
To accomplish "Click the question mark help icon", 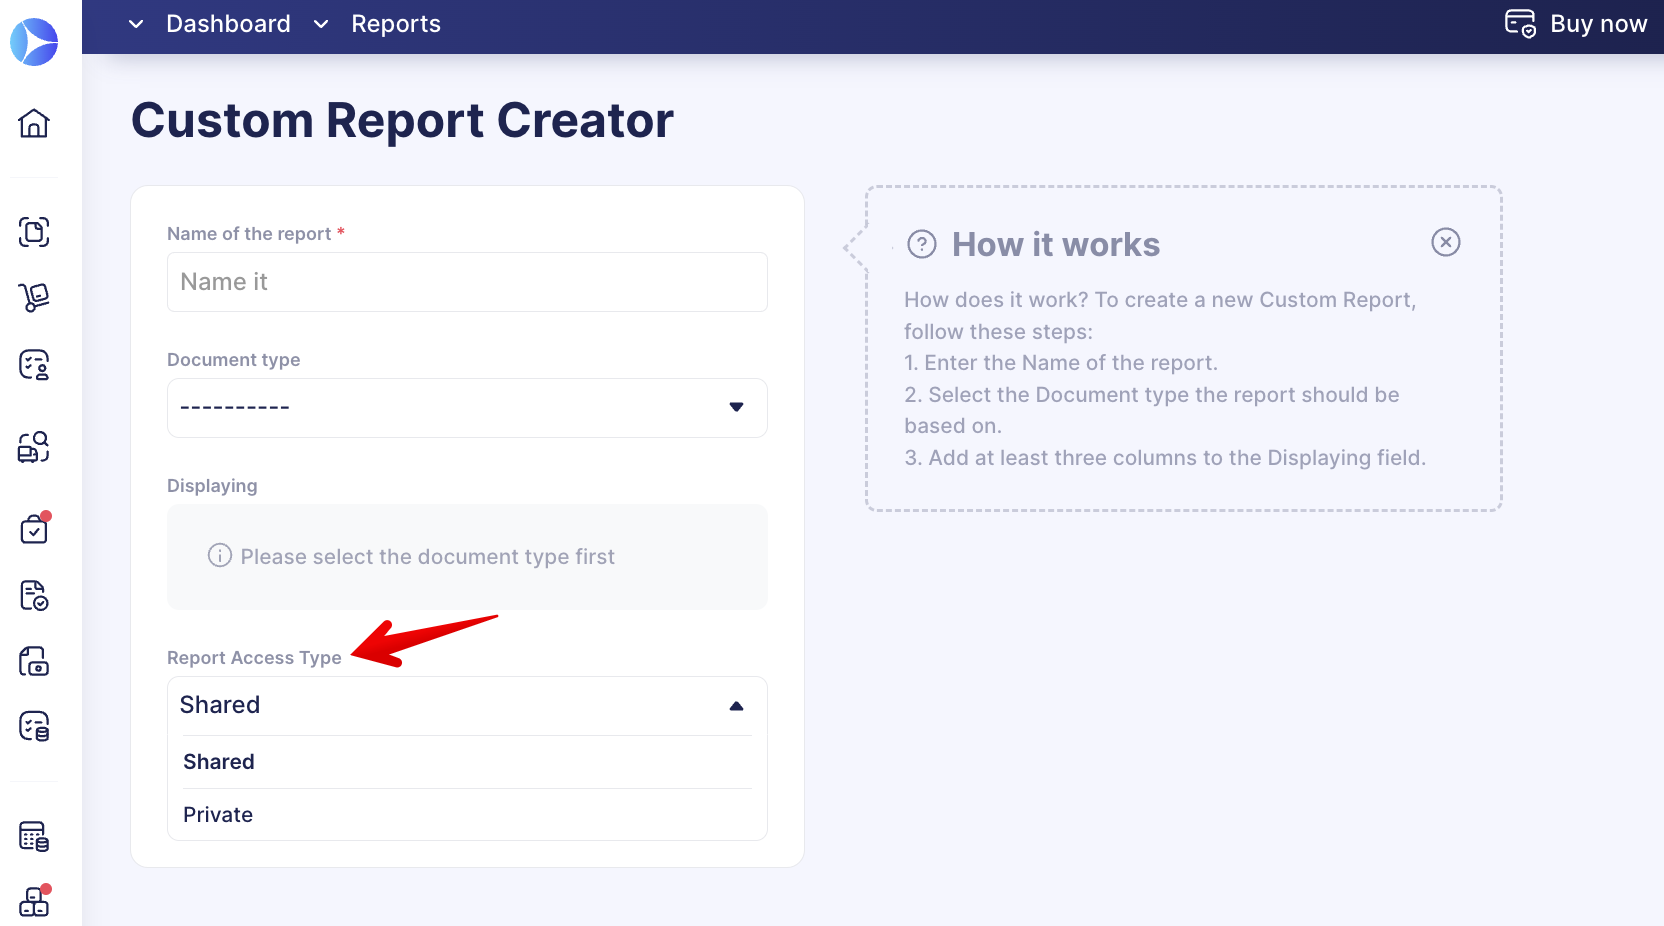I will click(922, 244).
